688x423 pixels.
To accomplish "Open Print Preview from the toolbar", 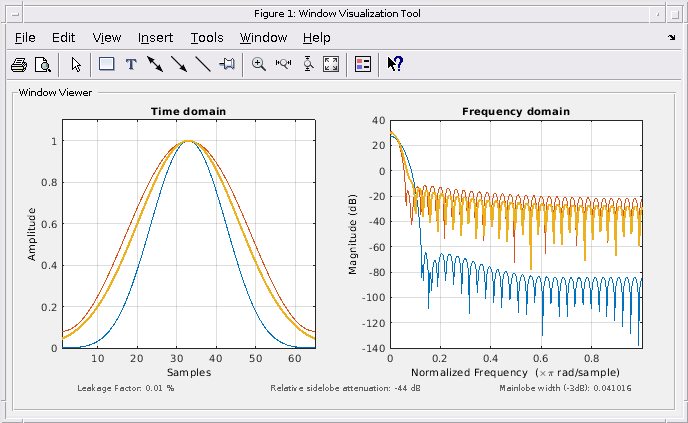I will point(43,65).
